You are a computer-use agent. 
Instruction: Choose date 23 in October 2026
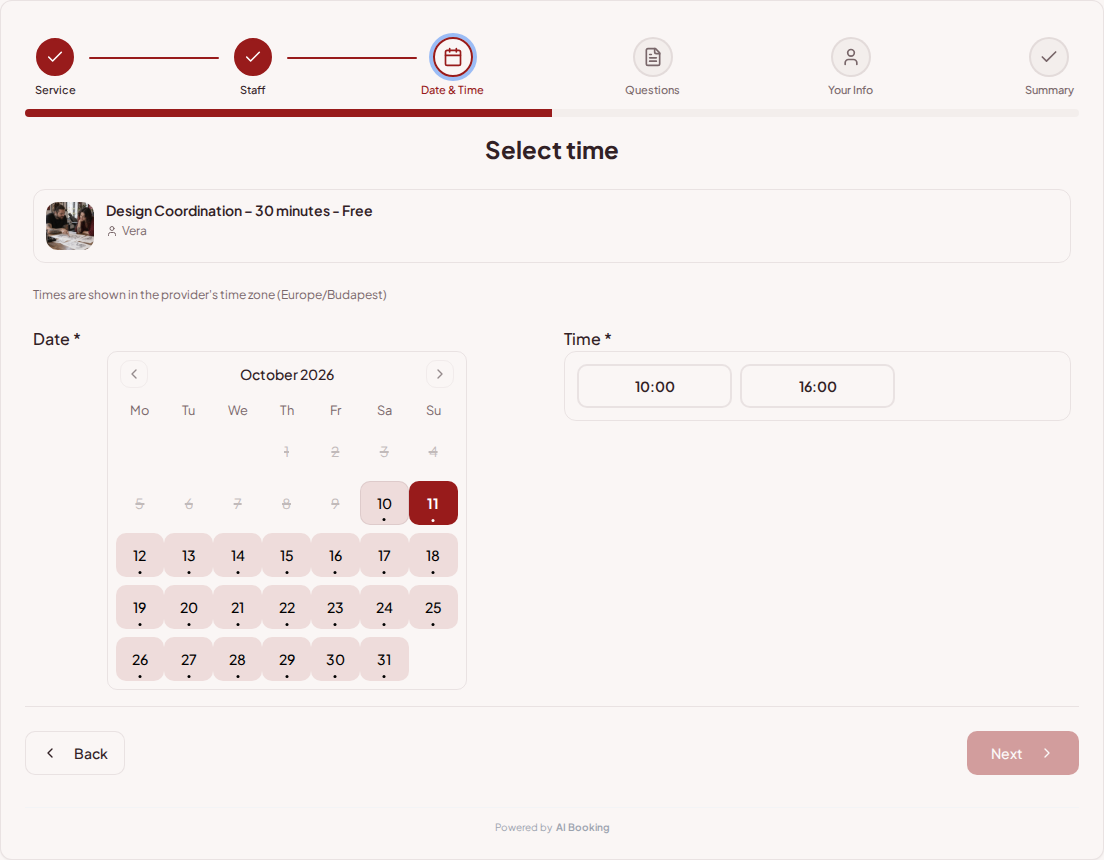(x=335, y=607)
